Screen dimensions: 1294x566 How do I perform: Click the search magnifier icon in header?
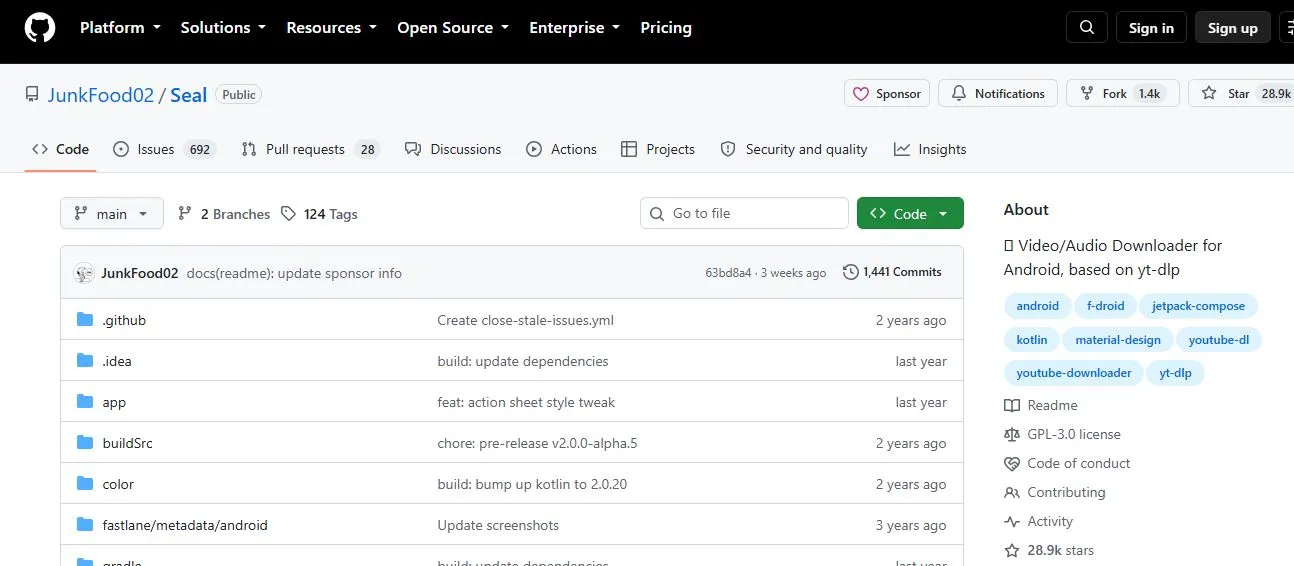tap(1087, 28)
